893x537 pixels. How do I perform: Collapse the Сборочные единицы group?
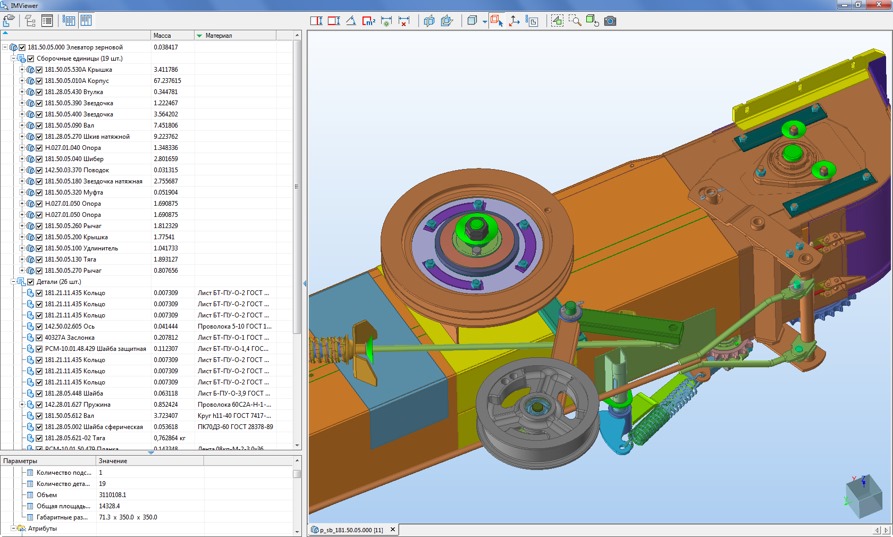coord(14,58)
